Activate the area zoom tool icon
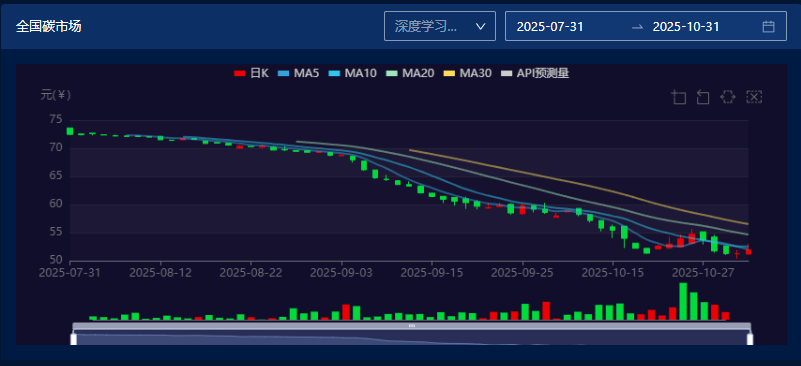Screen dimensions: 801x366 click(679, 97)
